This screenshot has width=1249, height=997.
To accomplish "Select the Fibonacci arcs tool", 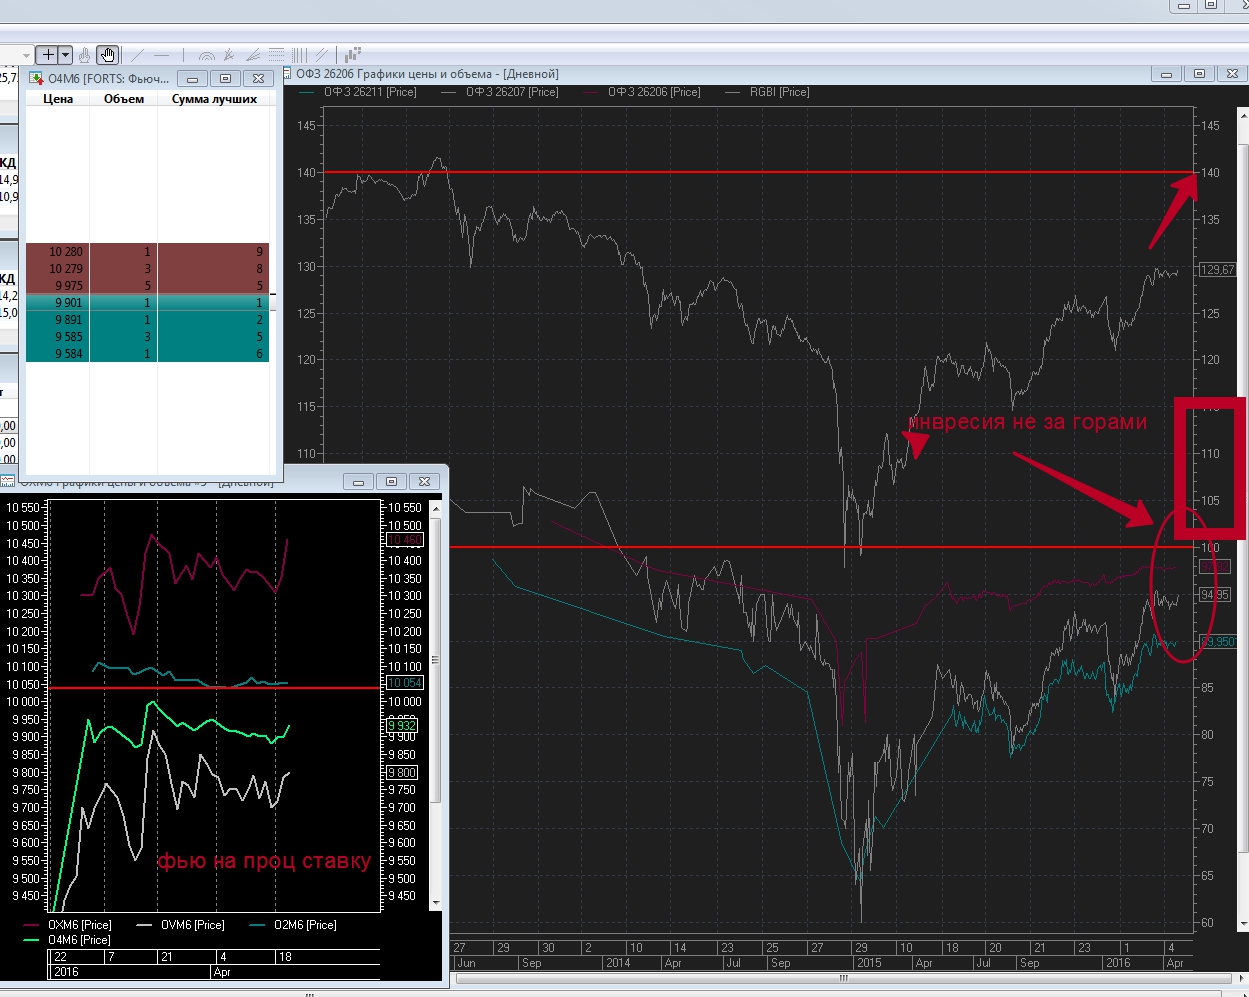I will click(x=206, y=55).
